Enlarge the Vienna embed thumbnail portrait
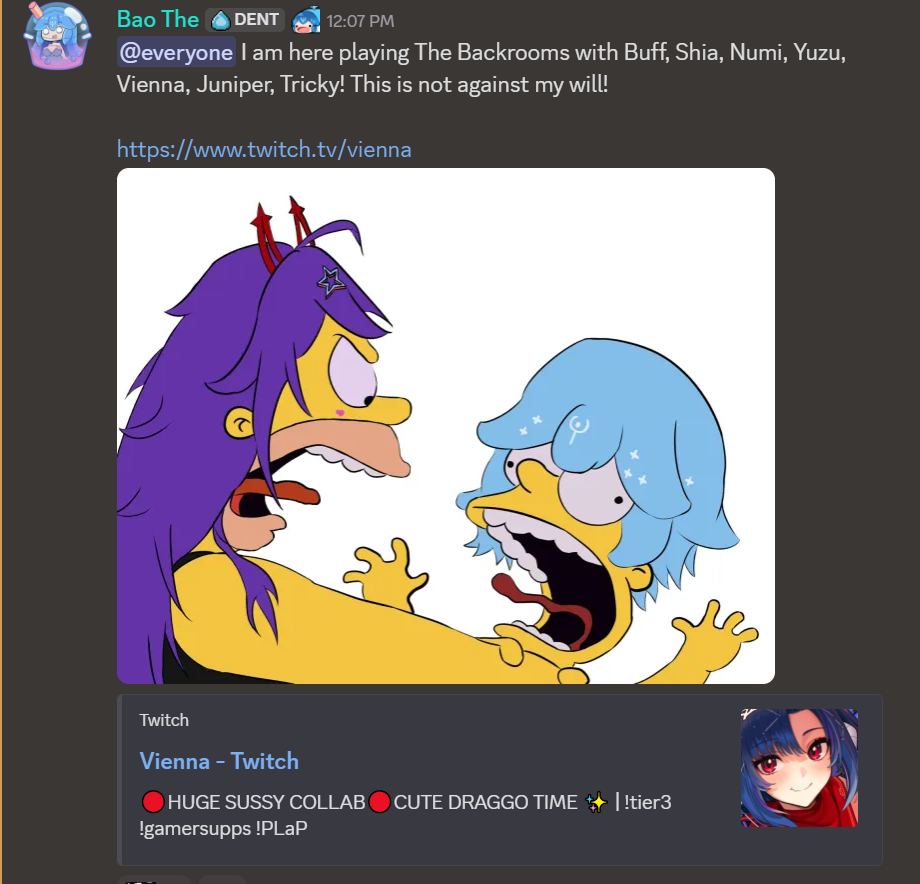 click(799, 768)
